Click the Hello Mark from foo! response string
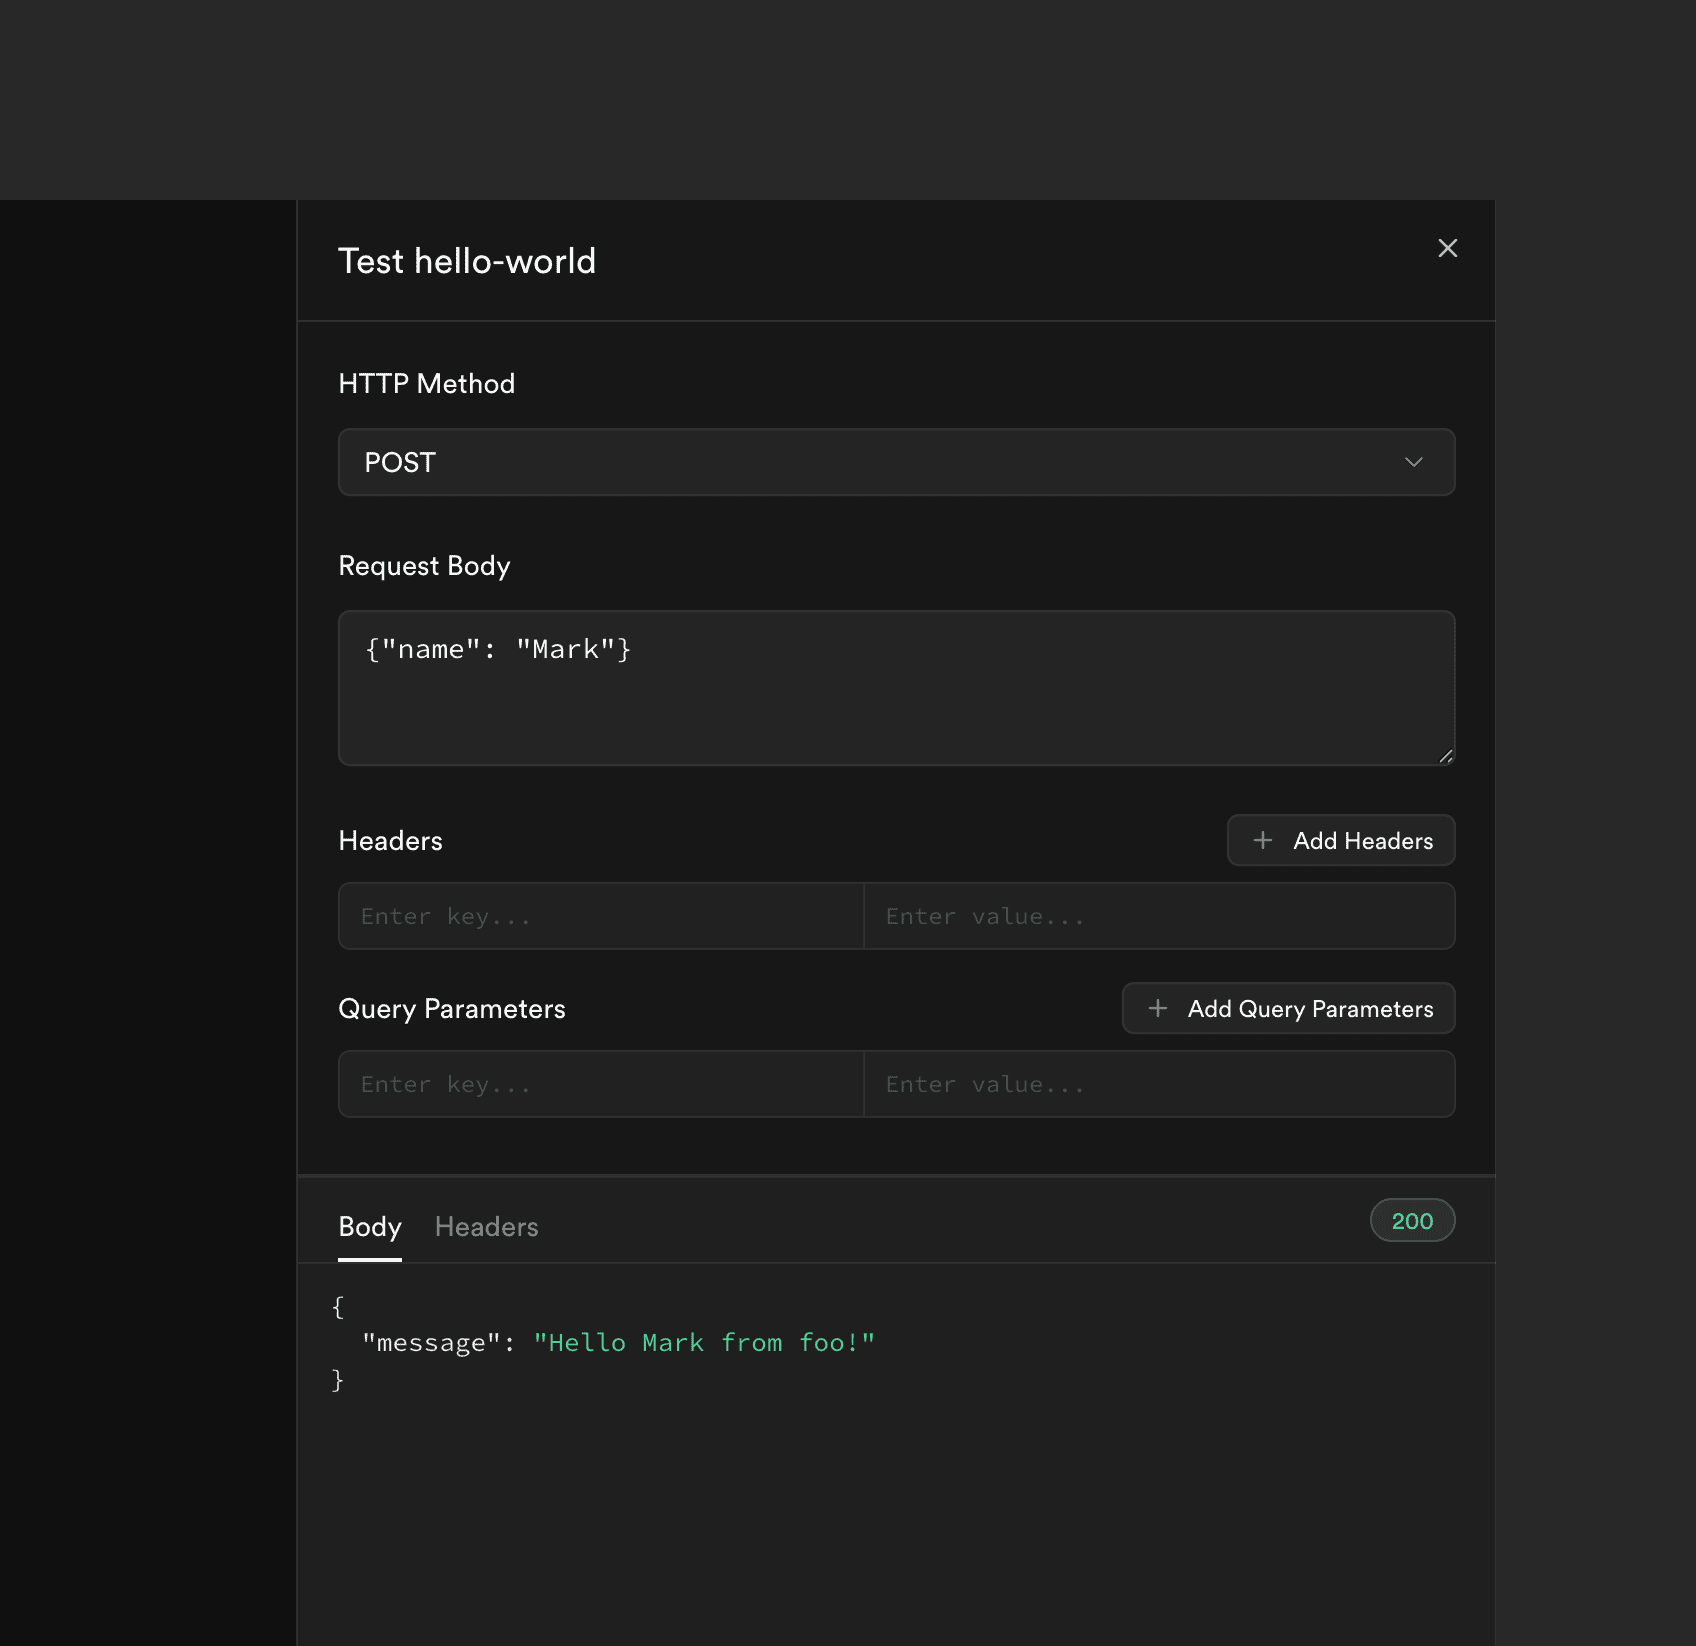This screenshot has width=1696, height=1646. (x=704, y=1343)
